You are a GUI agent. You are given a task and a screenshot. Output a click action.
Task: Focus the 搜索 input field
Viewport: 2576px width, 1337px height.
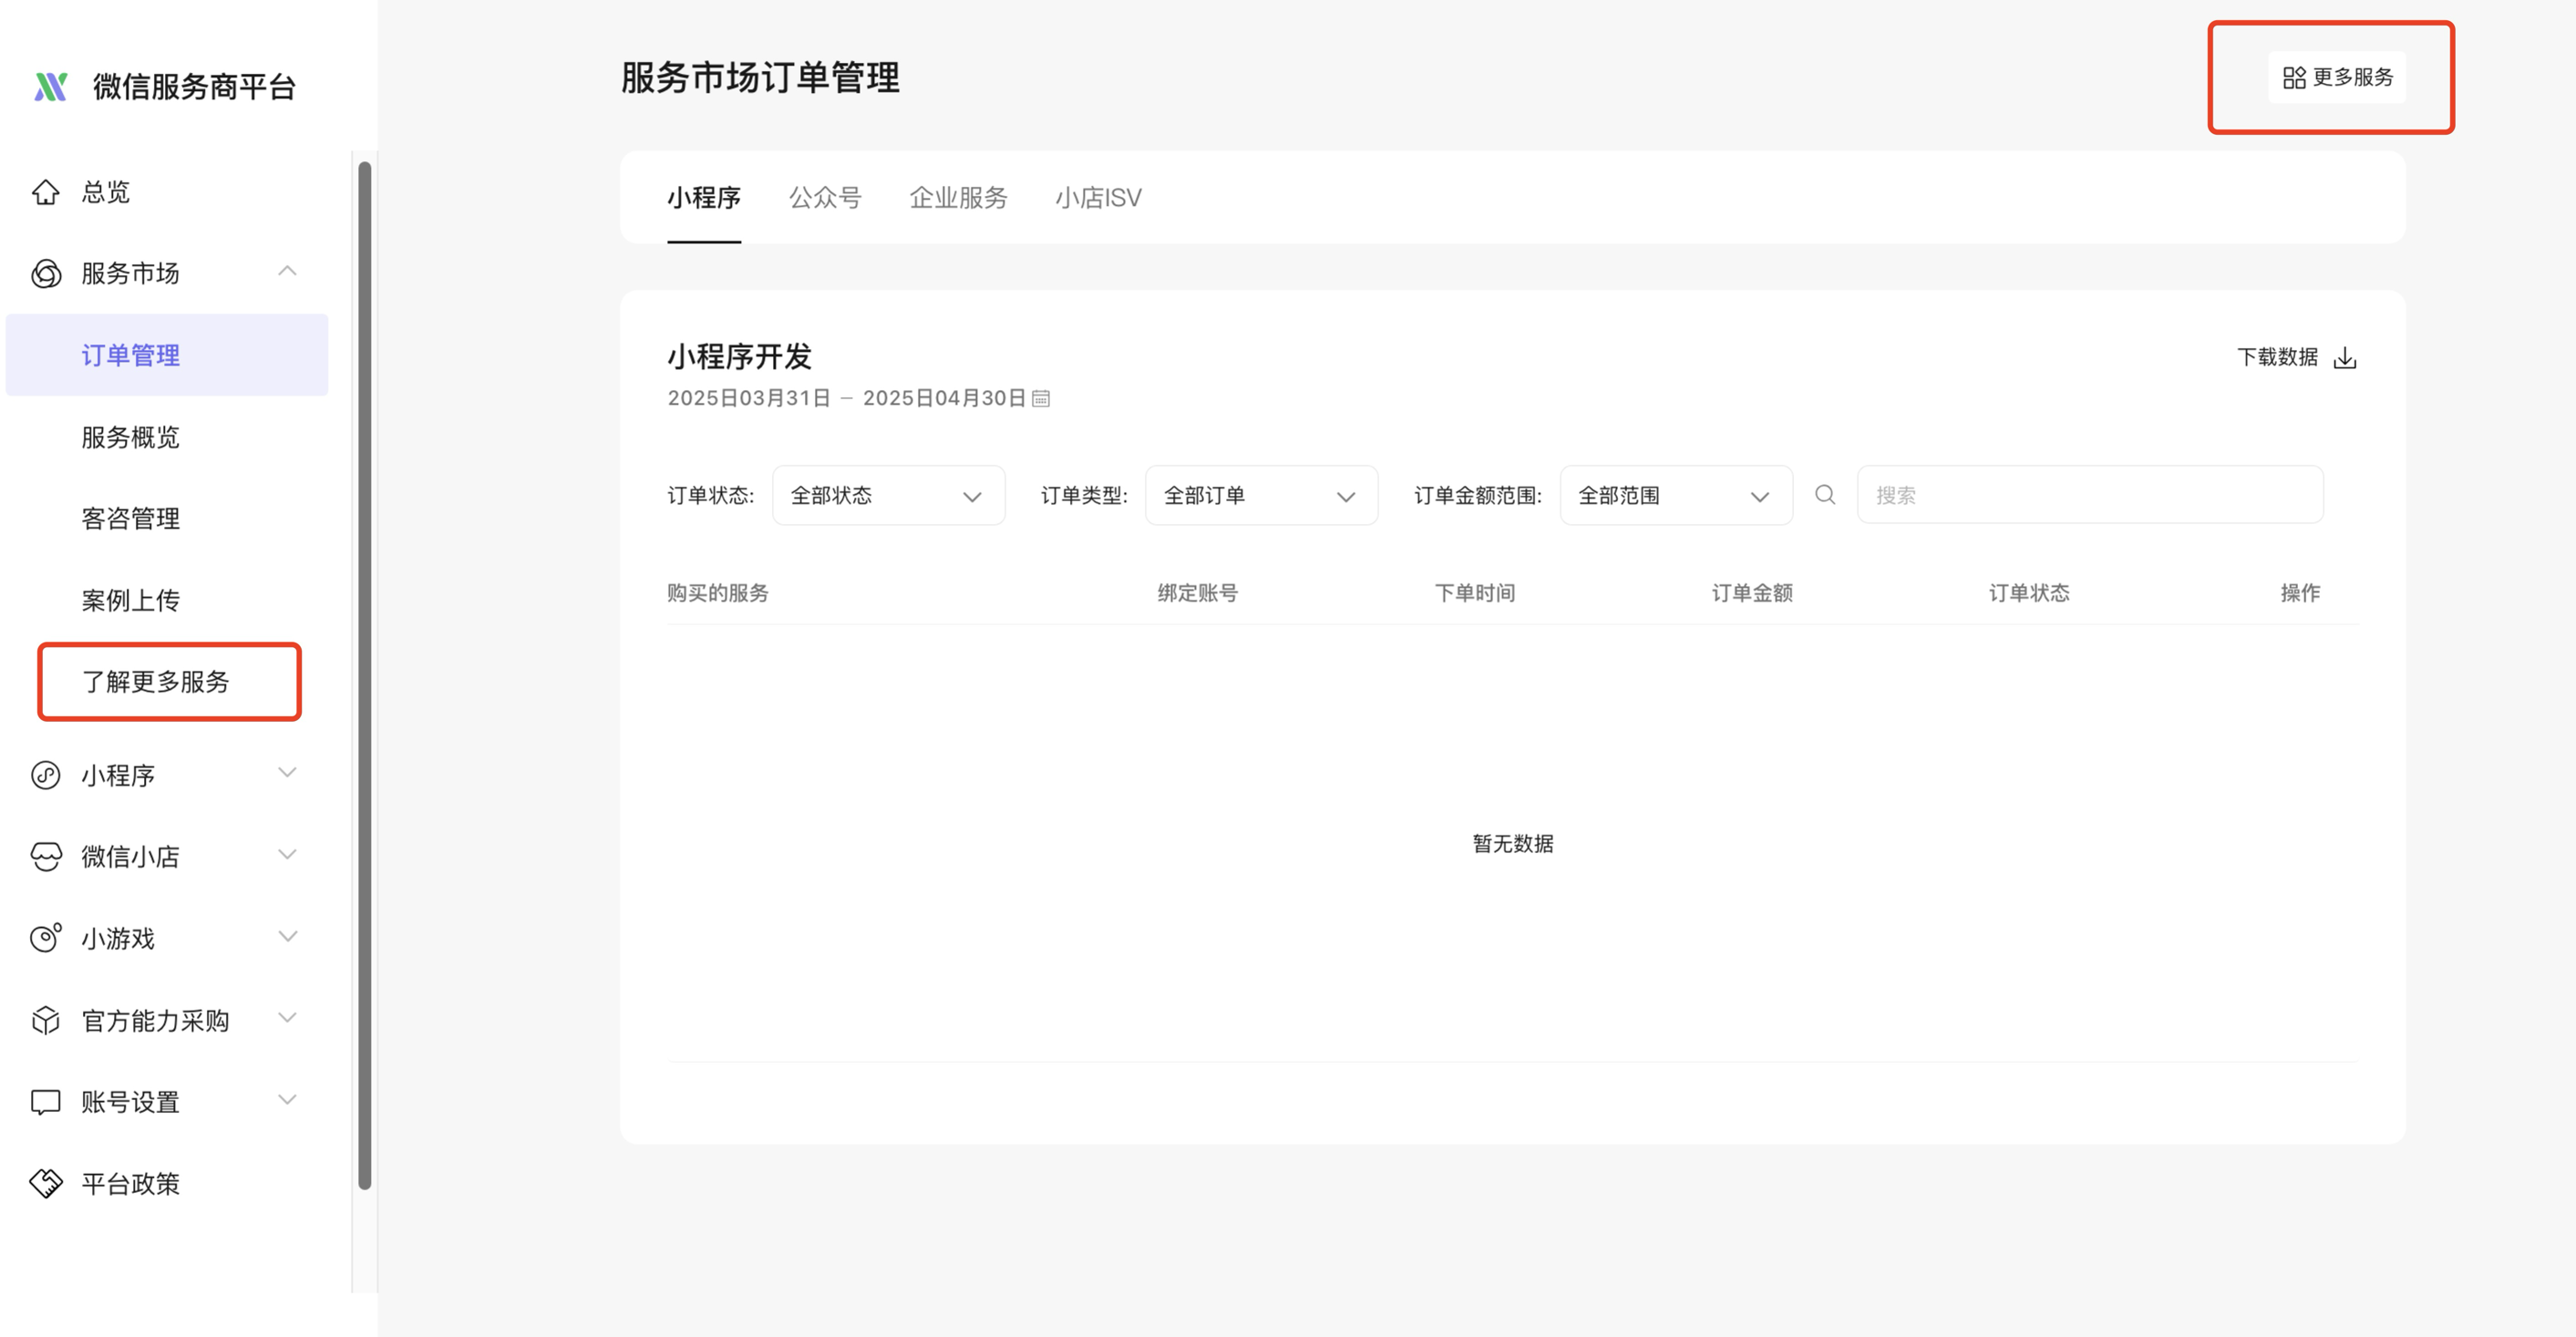(2090, 495)
